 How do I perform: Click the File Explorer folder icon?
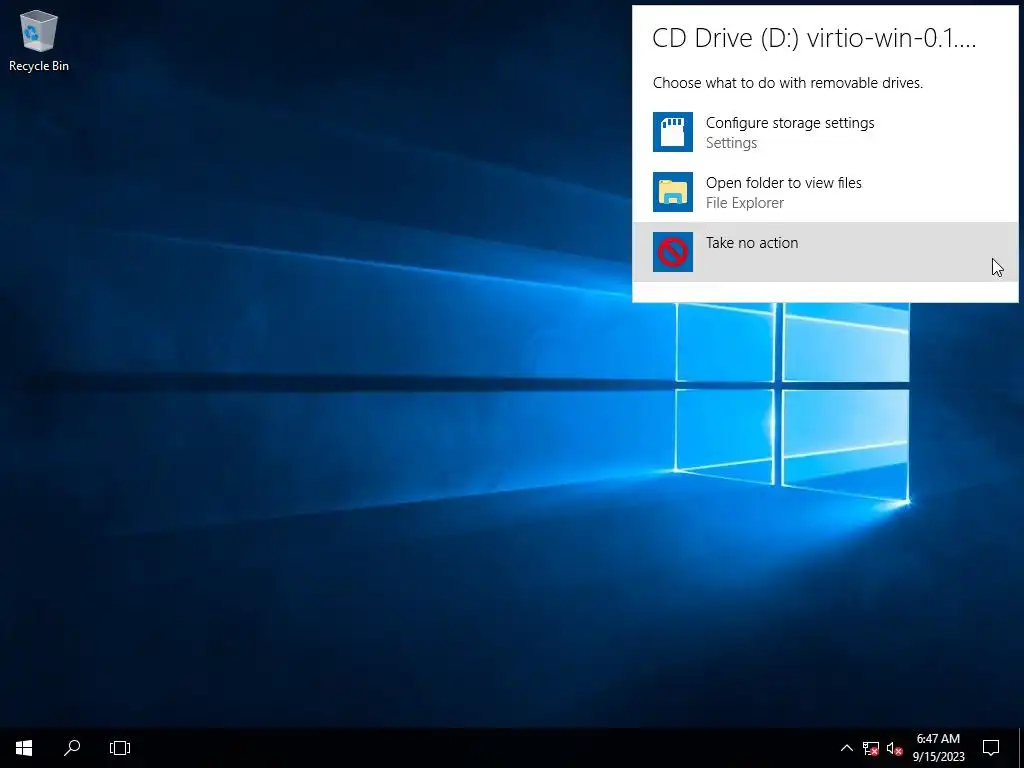pyautogui.click(x=673, y=192)
